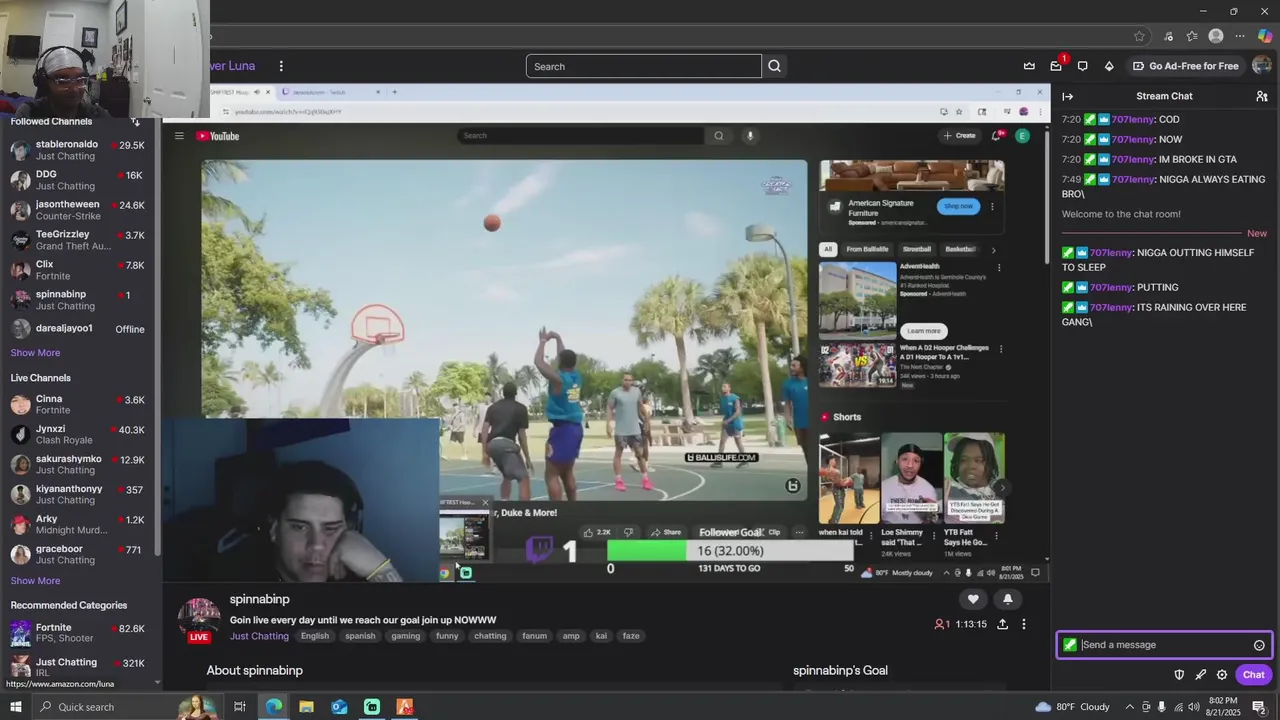
Task: Open stableronaldo in Followed Channels
Action: tap(79, 150)
